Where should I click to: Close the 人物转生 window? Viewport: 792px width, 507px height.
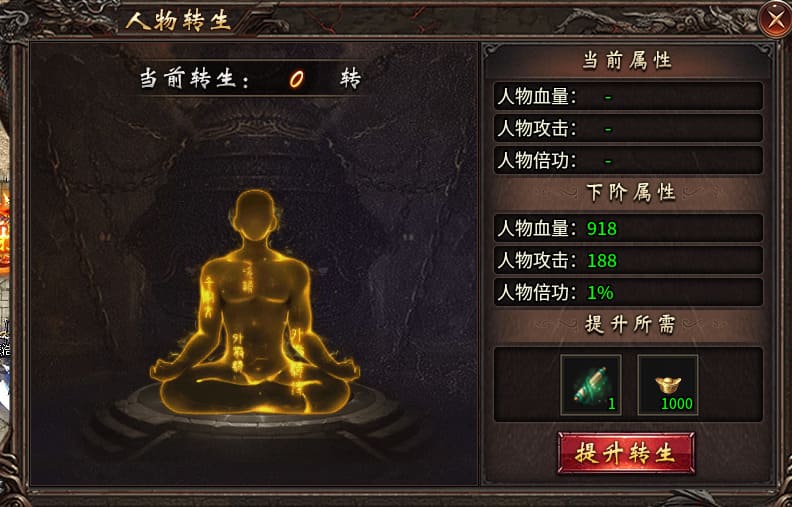[x=775, y=20]
